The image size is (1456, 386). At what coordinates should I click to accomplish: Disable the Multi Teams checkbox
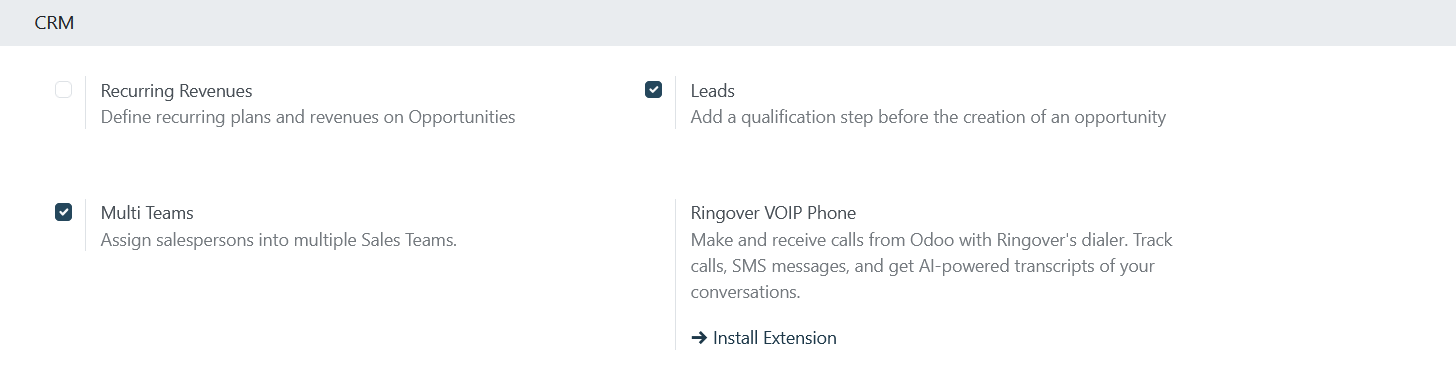point(63,212)
